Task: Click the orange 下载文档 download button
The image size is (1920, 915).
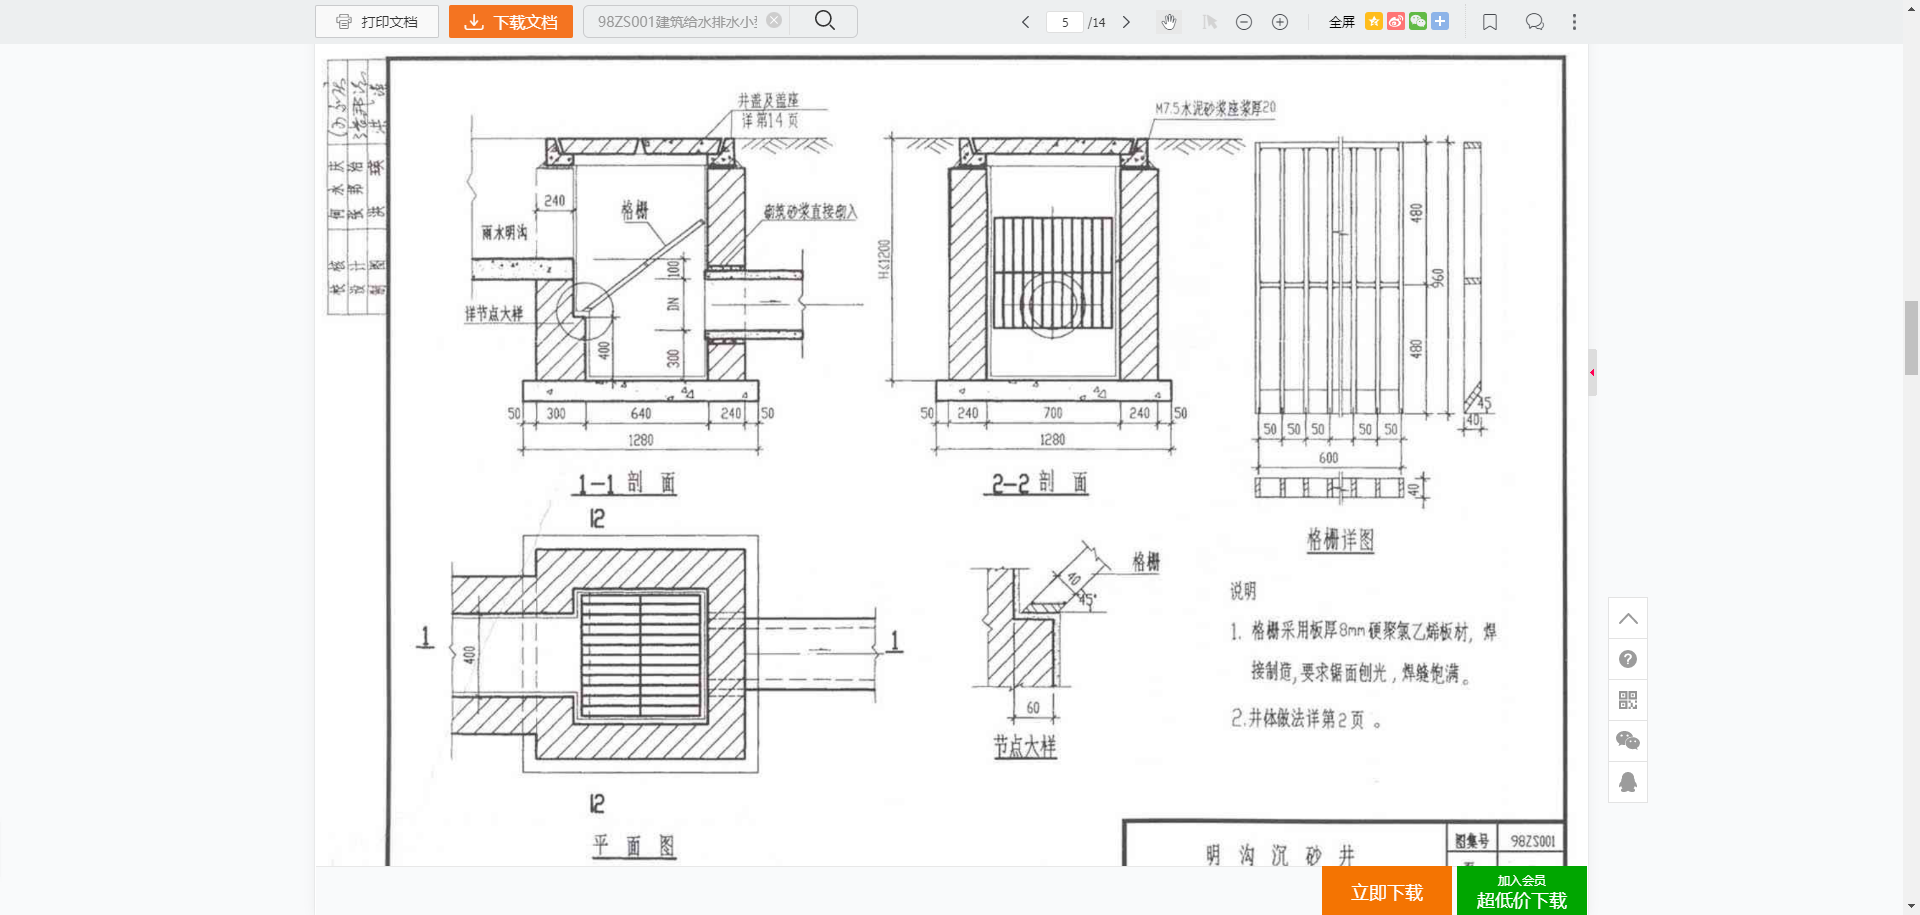Action: (511, 22)
